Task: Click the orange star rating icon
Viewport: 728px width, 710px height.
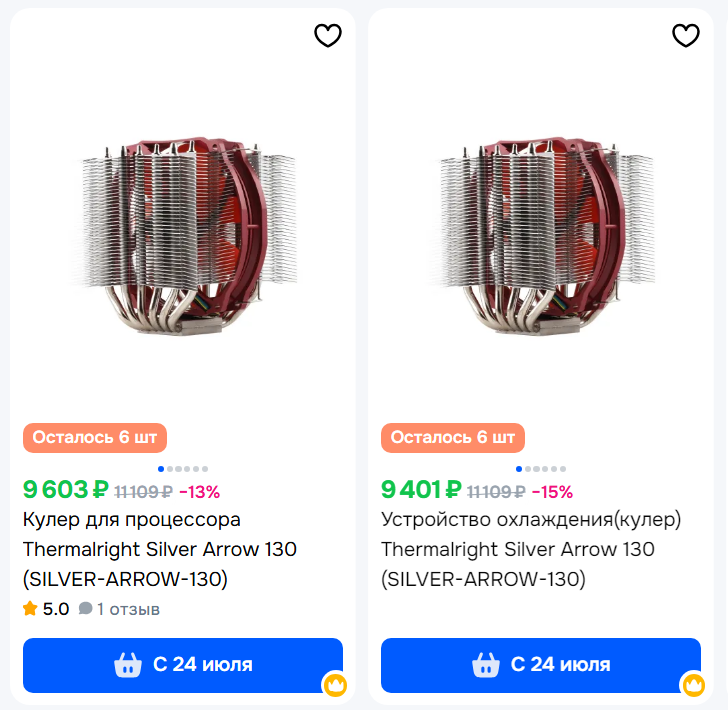Action: [30, 608]
